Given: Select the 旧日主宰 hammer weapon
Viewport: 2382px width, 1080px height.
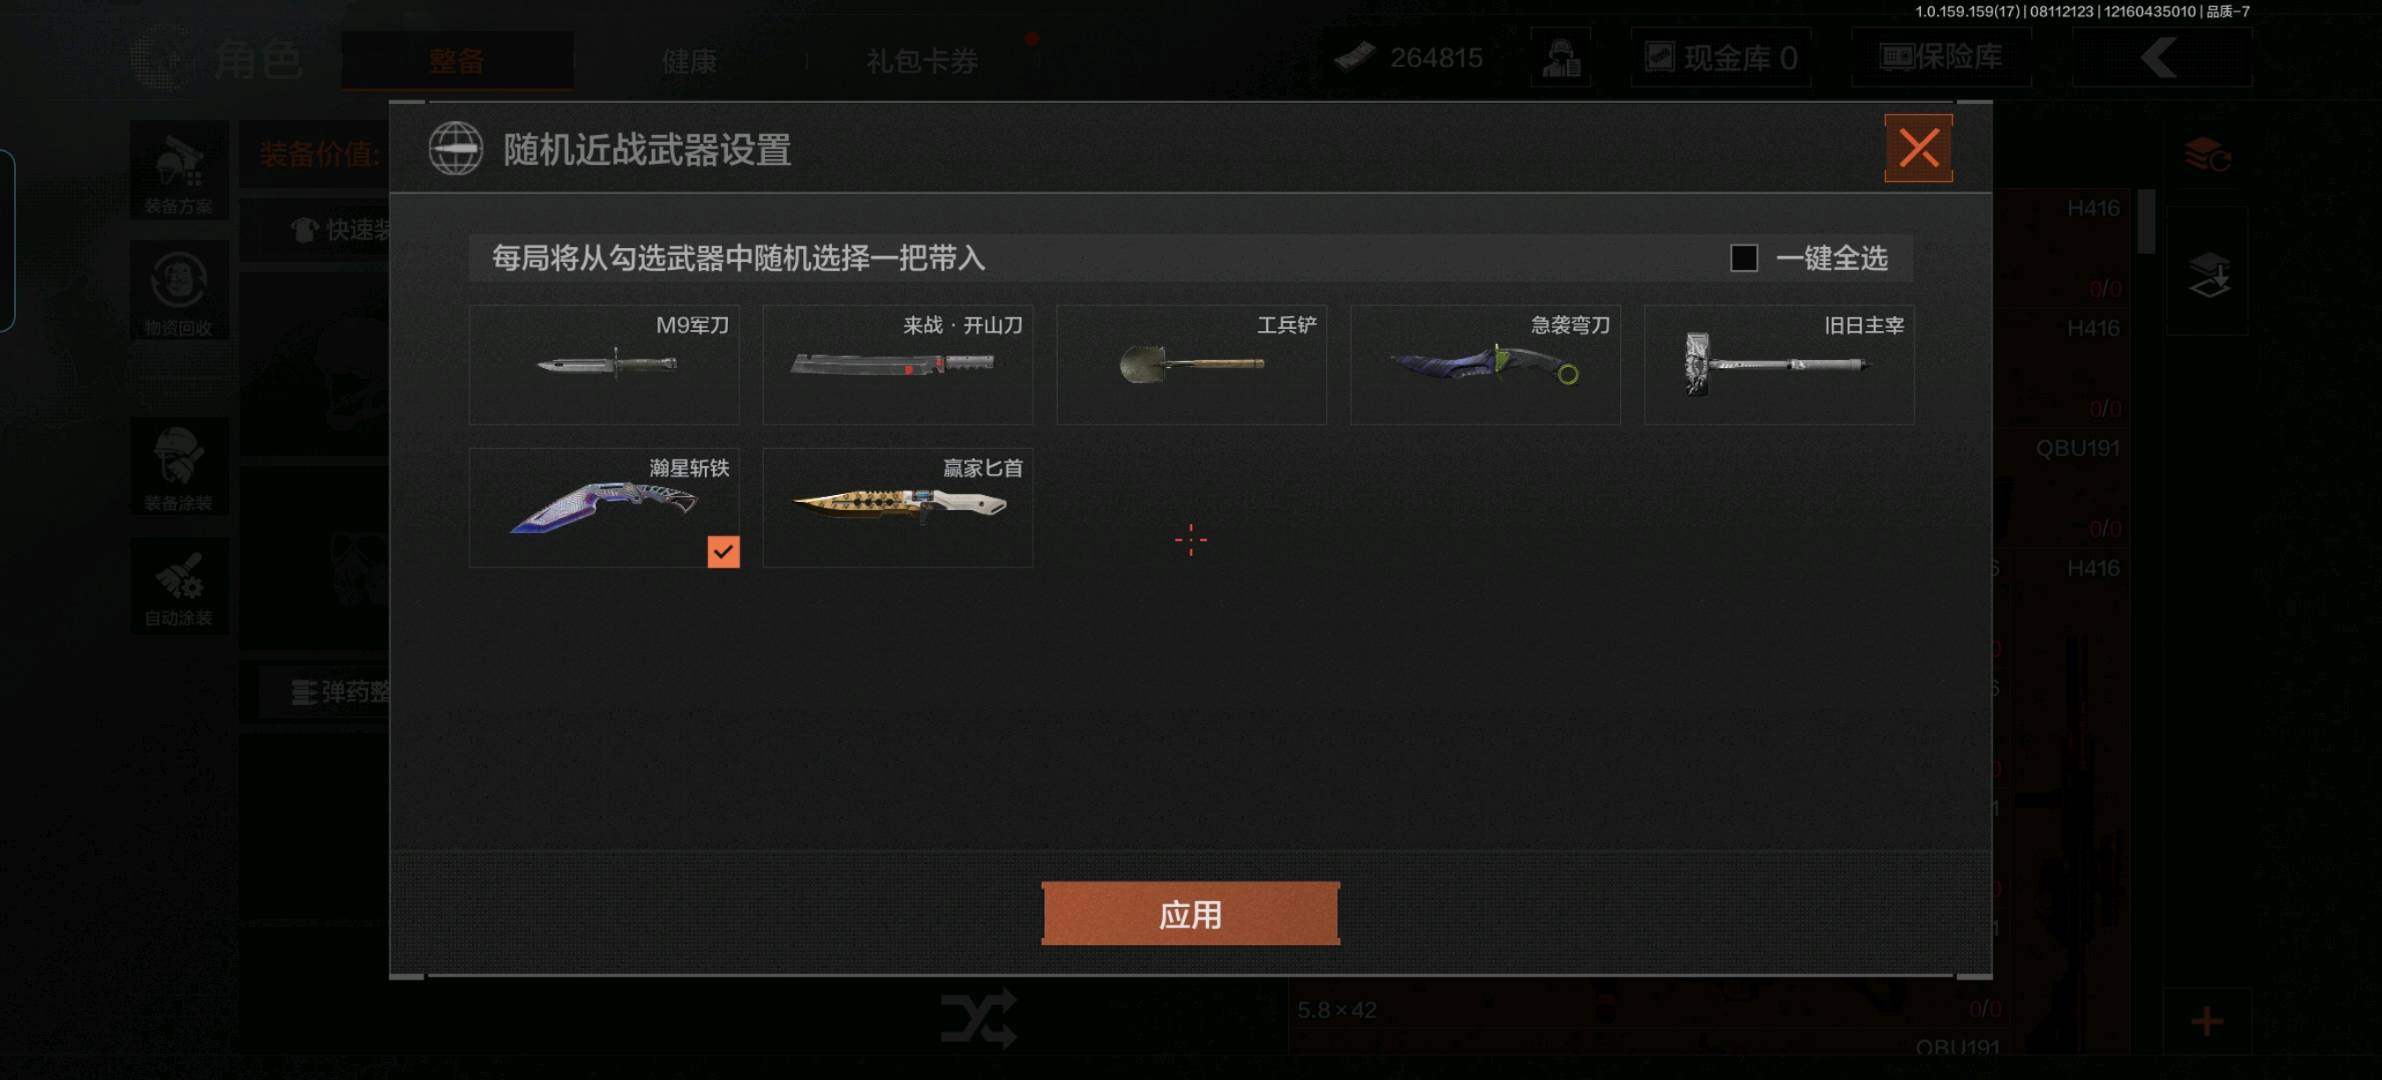Looking at the screenshot, I should (1779, 365).
